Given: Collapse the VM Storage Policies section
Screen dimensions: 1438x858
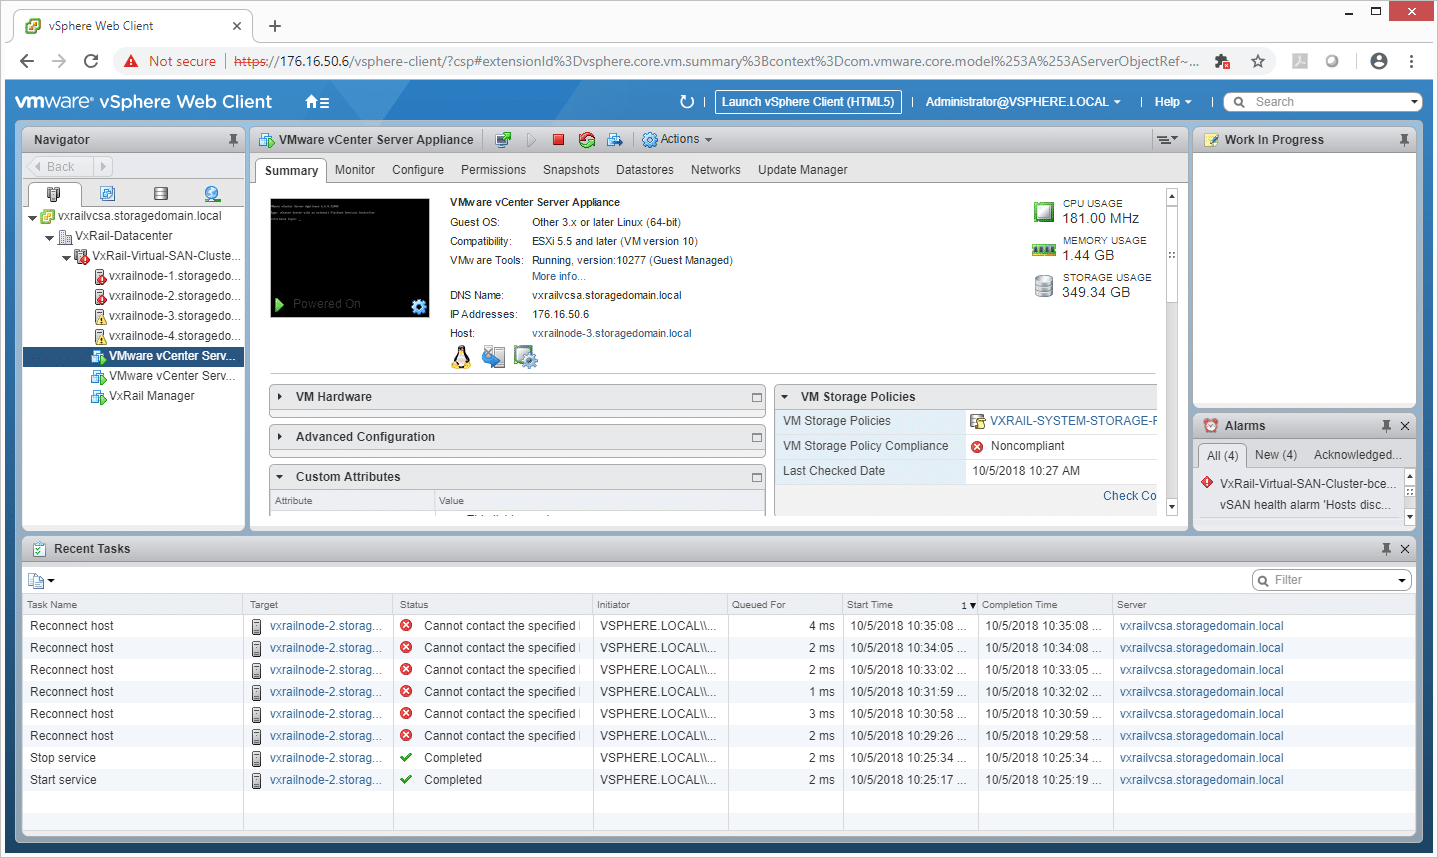Looking at the screenshot, I should click(785, 397).
